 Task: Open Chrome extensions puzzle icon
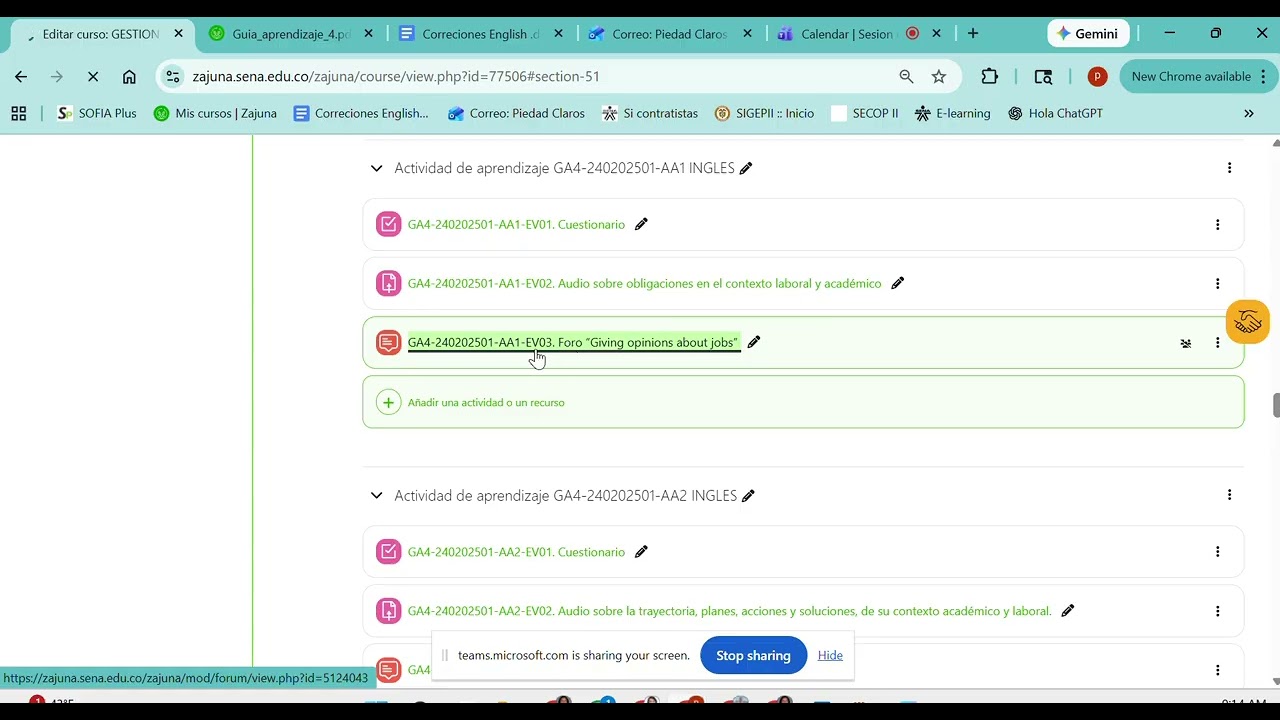(x=989, y=76)
